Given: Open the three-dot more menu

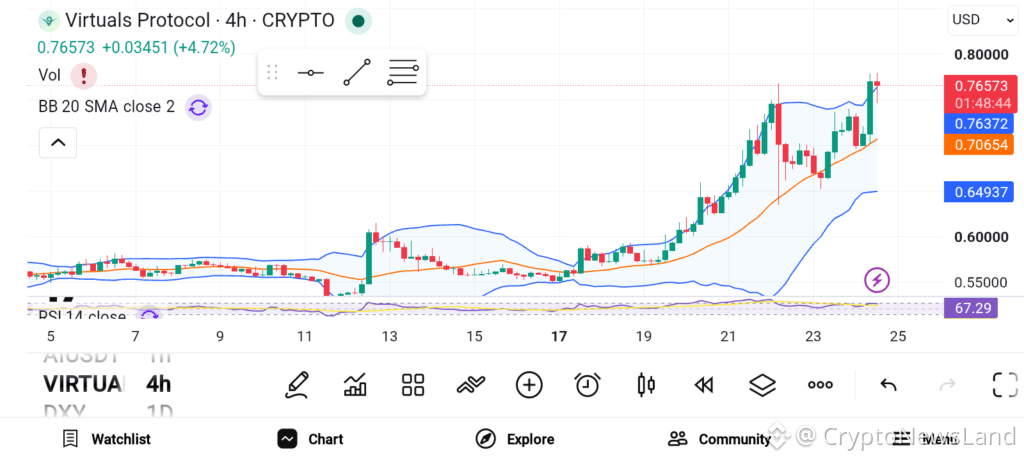Looking at the screenshot, I should [x=820, y=385].
